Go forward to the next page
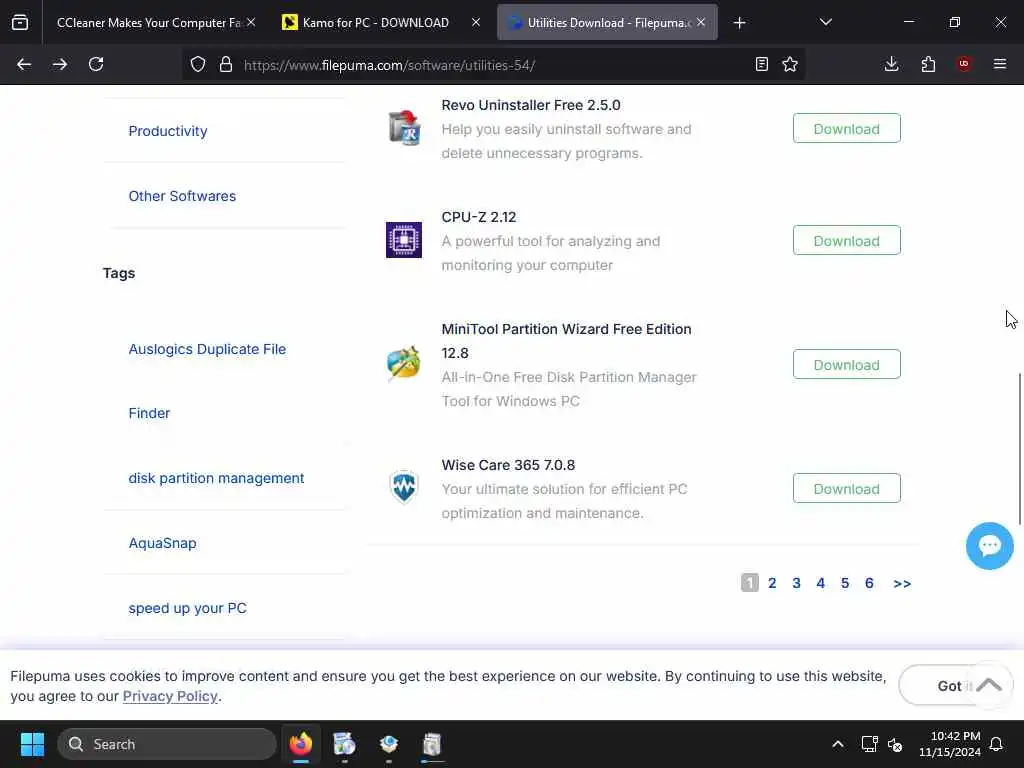 click(59, 64)
